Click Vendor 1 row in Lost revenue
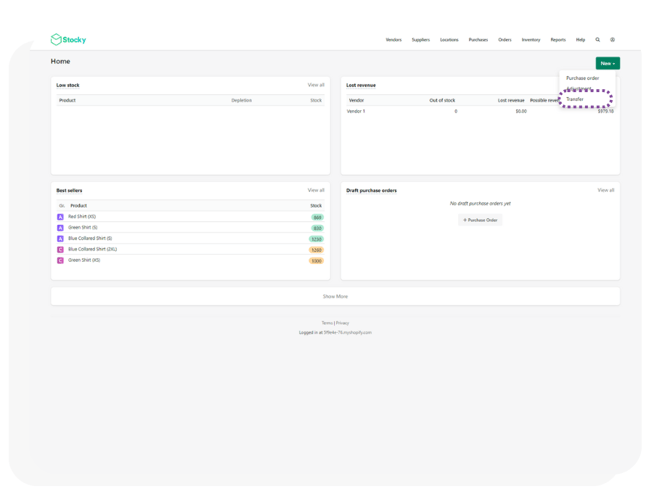670x502 pixels. click(356, 111)
